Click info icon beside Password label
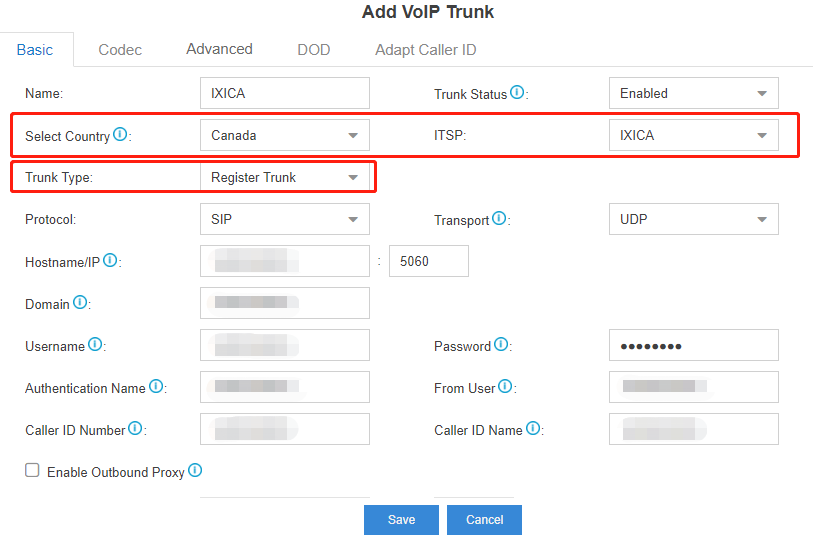 [501, 345]
